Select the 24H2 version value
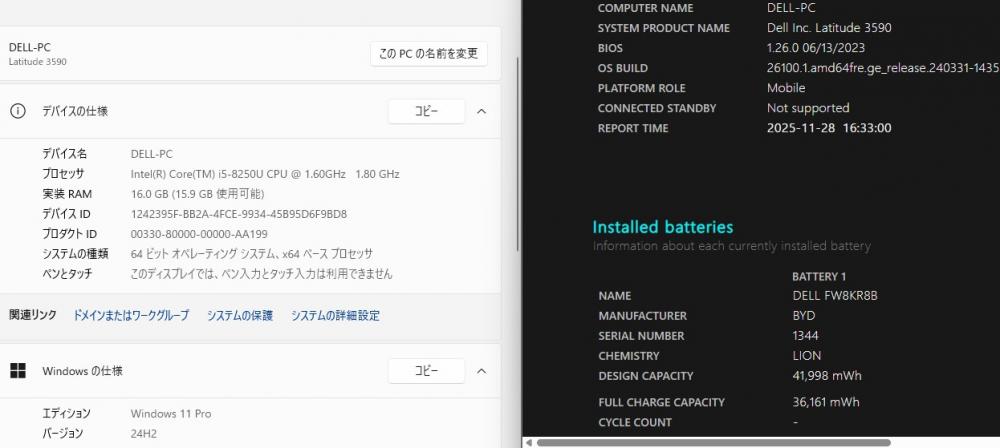1000x448 pixels. click(x=143, y=434)
